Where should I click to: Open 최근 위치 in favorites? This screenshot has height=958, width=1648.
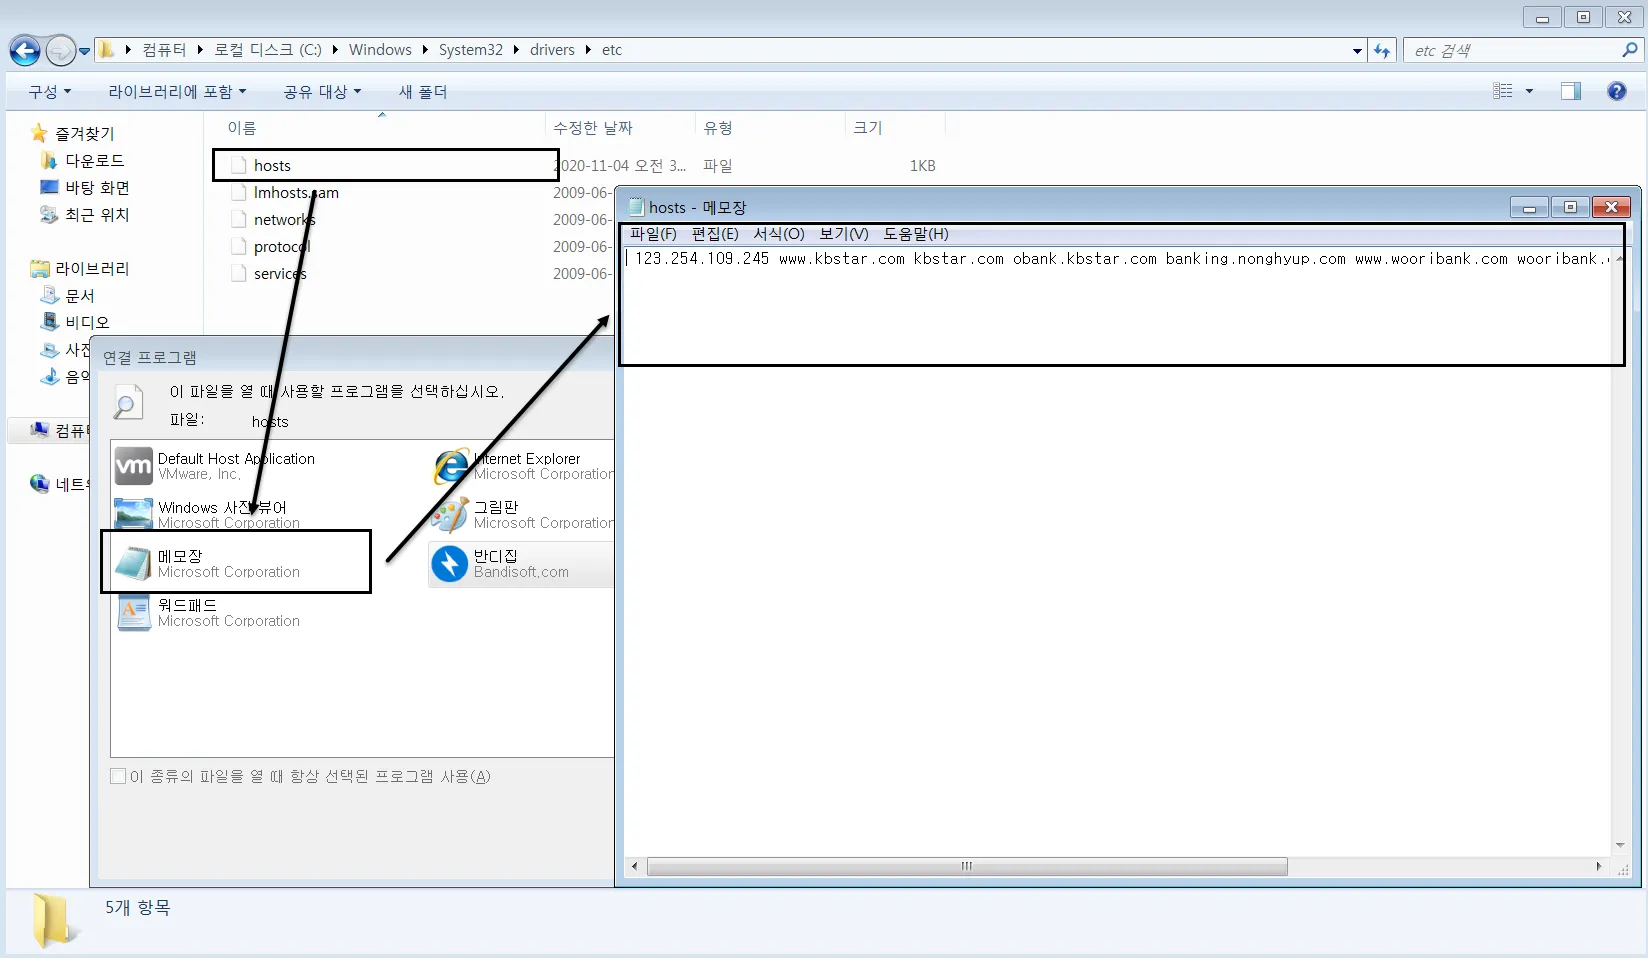(x=97, y=214)
